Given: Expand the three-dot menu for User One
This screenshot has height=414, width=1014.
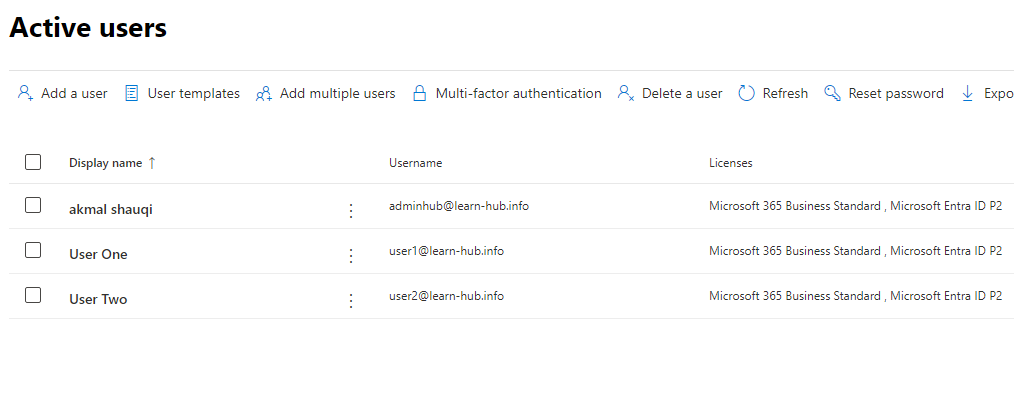Looking at the screenshot, I should (x=350, y=255).
